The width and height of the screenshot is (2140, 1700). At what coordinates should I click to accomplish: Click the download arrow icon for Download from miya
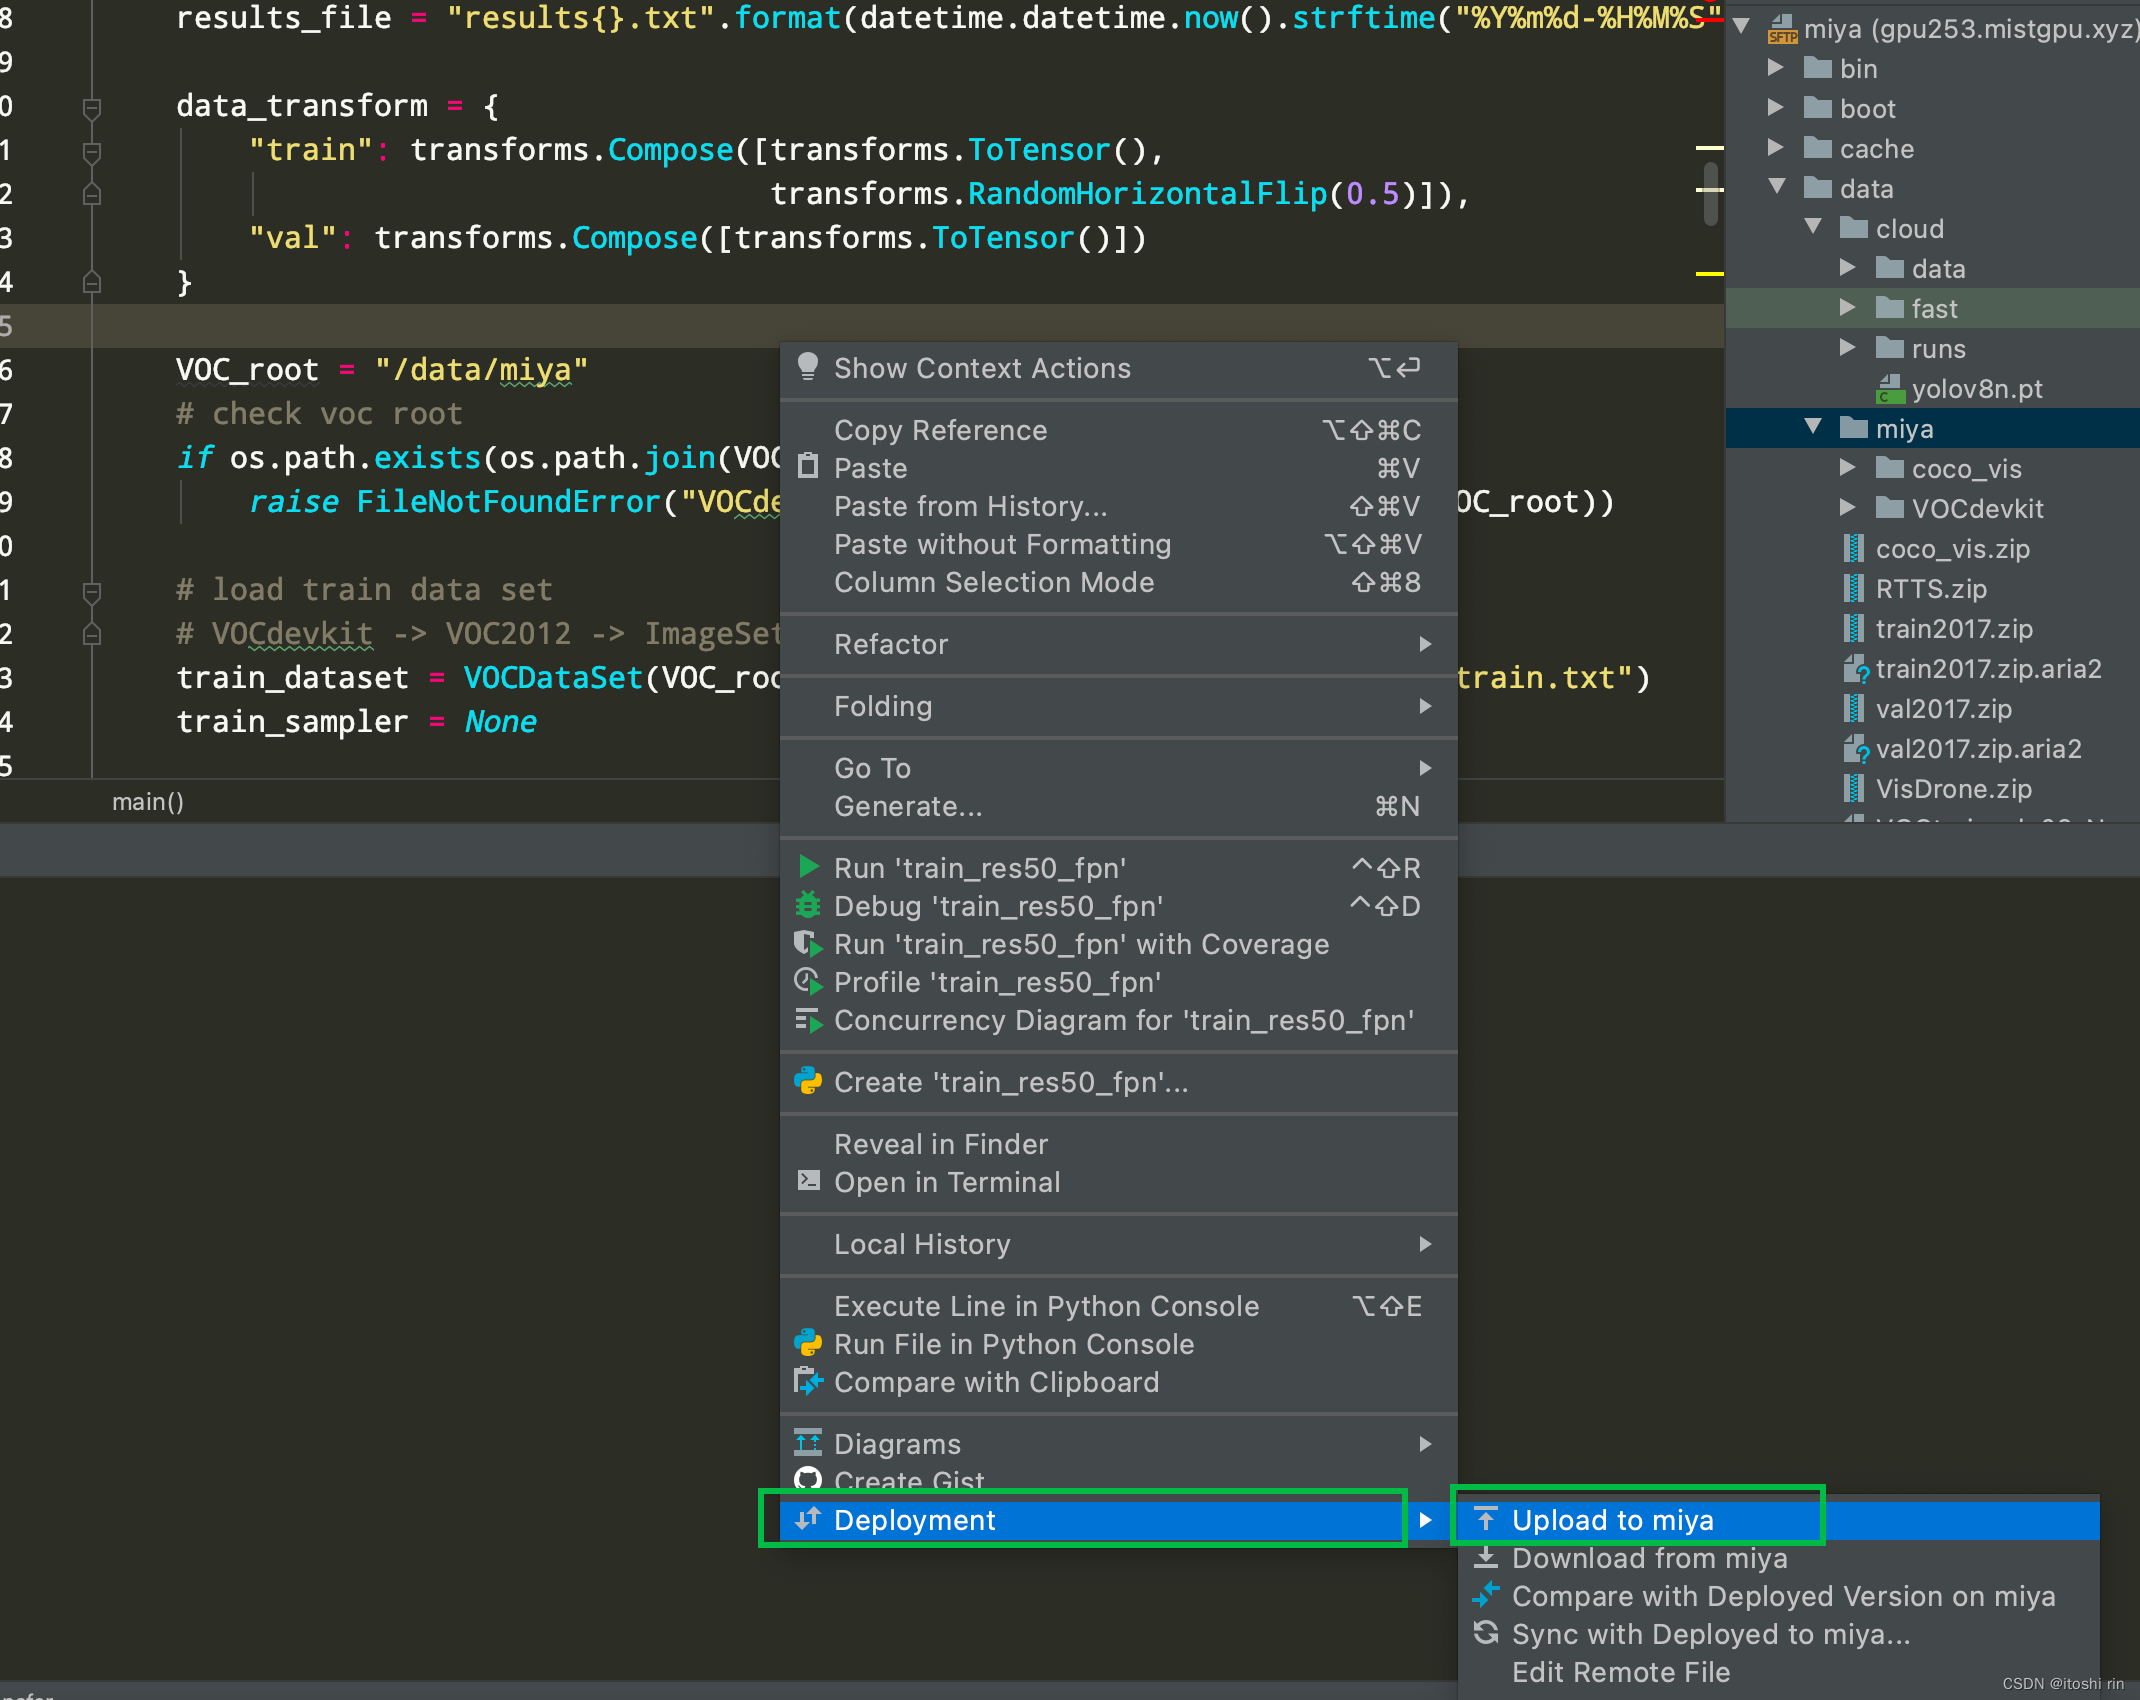(x=1486, y=1557)
